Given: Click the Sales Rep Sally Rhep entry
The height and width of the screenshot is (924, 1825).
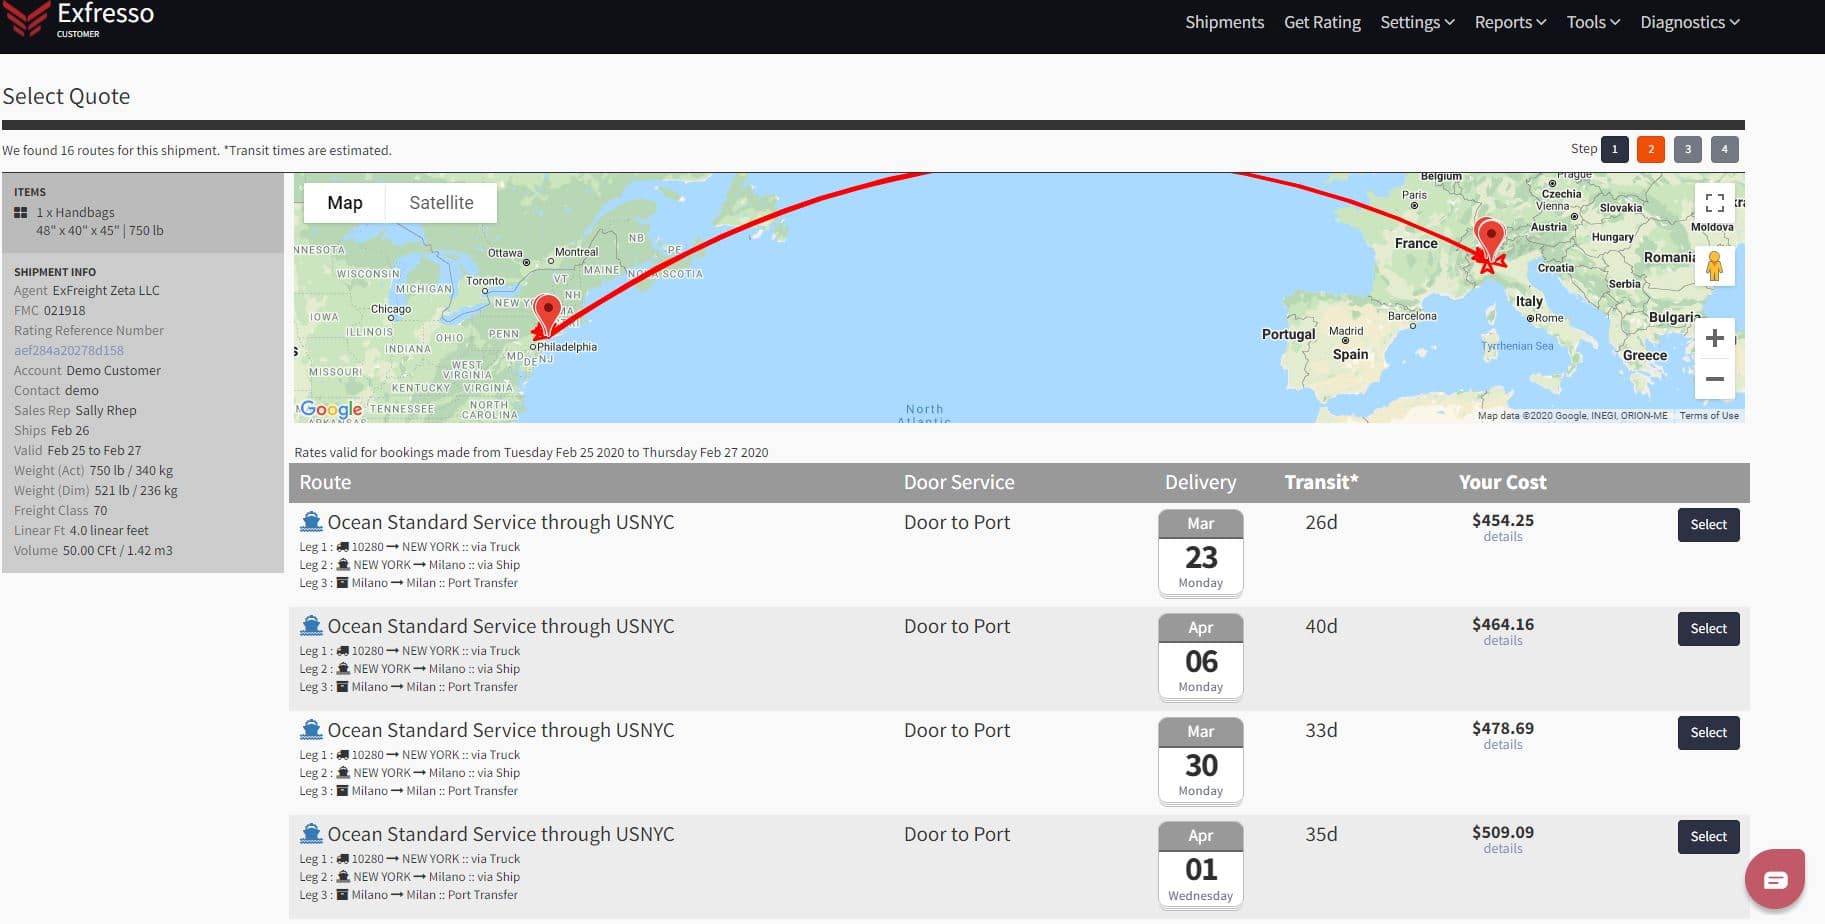Looking at the screenshot, I should point(75,411).
